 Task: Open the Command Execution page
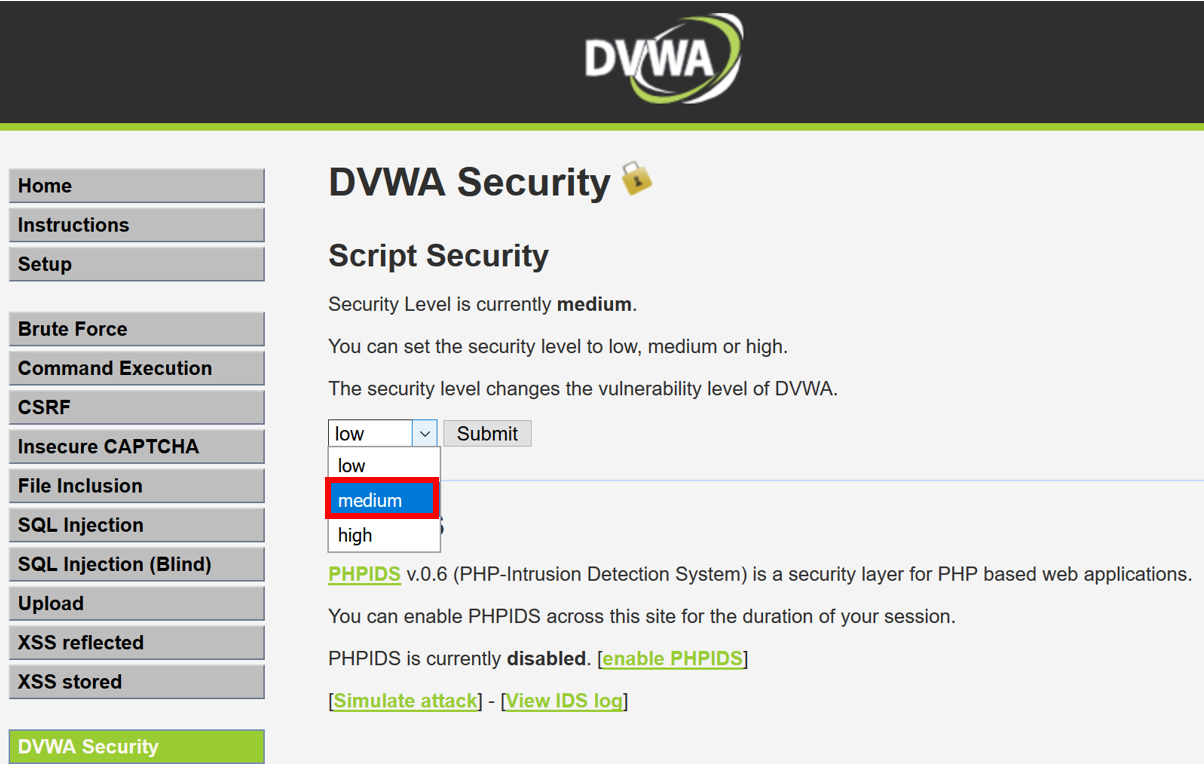[136, 368]
